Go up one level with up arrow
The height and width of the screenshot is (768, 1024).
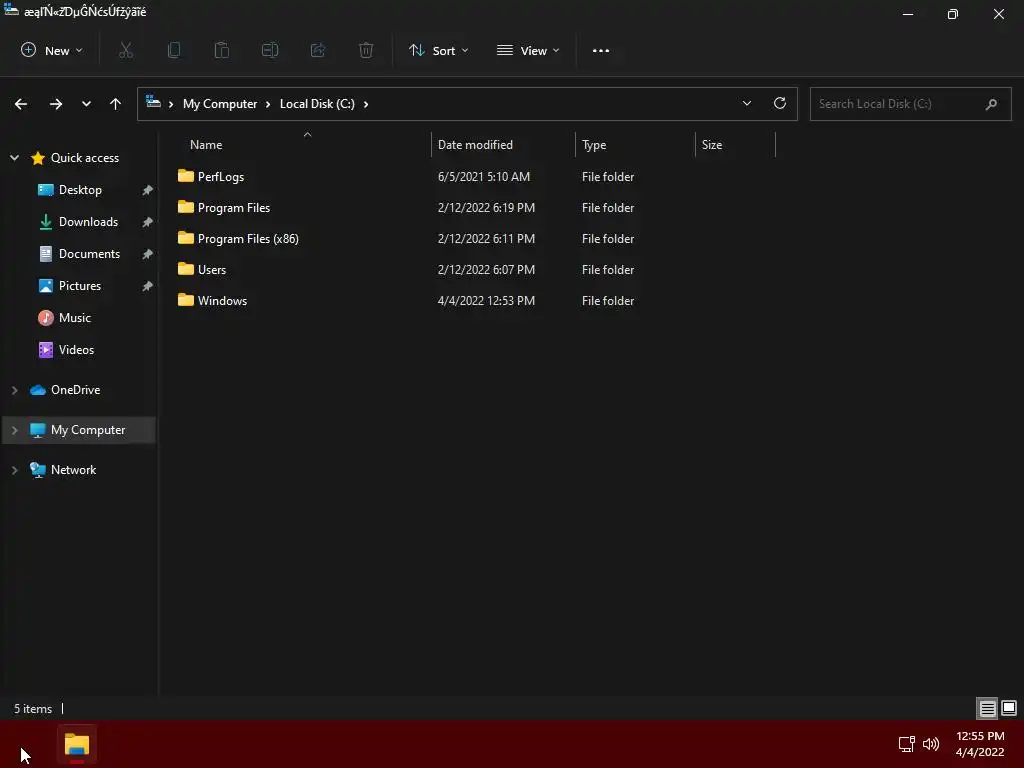[x=116, y=104]
